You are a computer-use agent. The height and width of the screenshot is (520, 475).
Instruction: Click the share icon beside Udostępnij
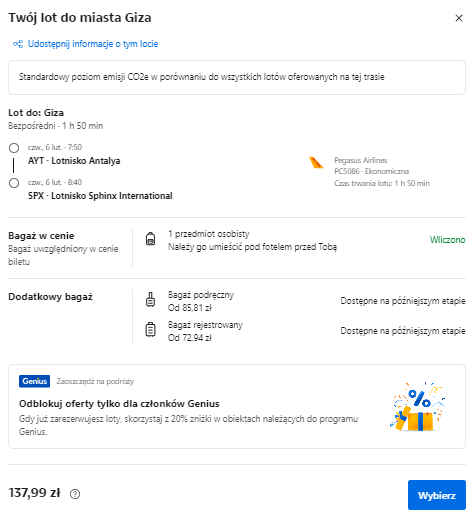[x=18, y=44]
